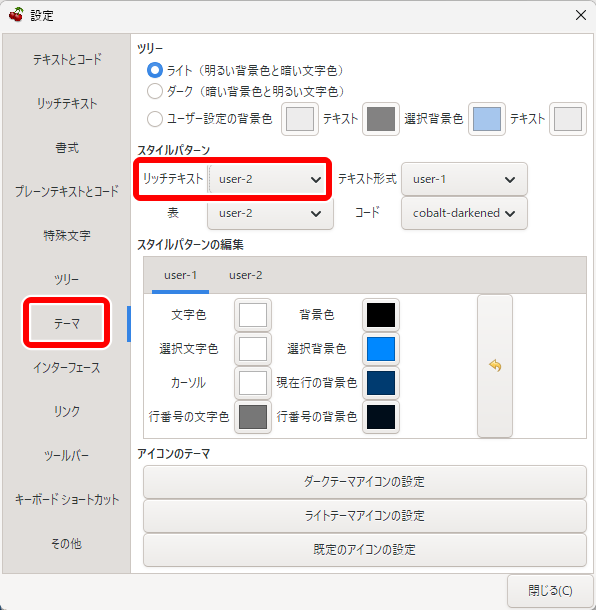Screen dimensions: 596x610
Task: Click the cherry app icon in title bar
Action: click(x=16, y=15)
